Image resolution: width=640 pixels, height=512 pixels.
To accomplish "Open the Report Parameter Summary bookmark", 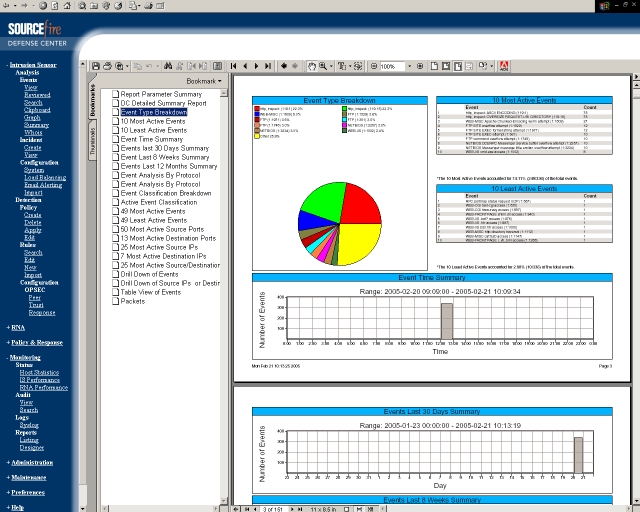I will click(x=161, y=94).
